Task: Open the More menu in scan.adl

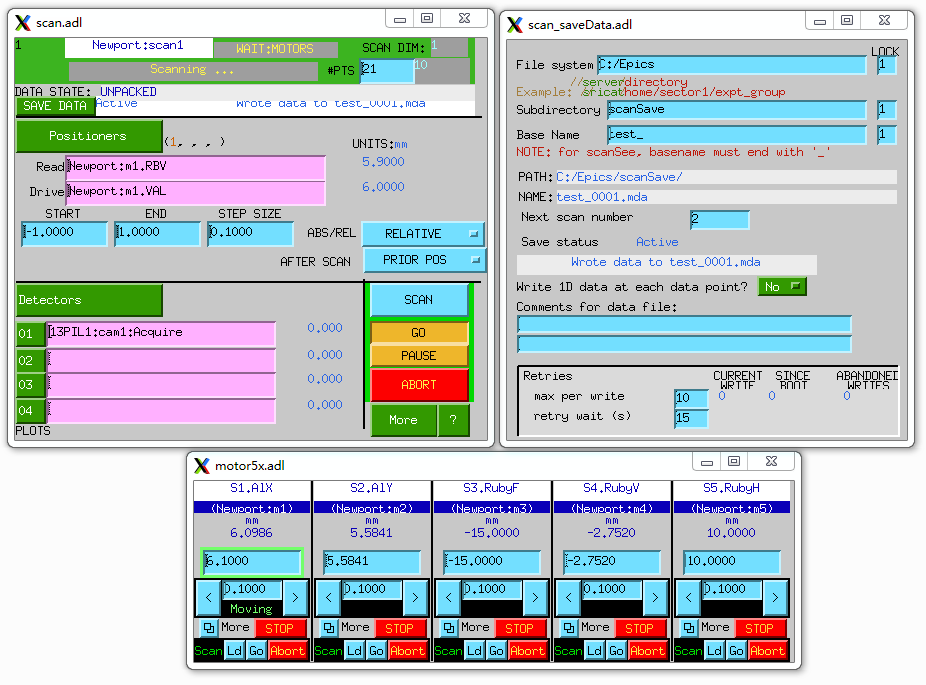Action: [x=404, y=420]
